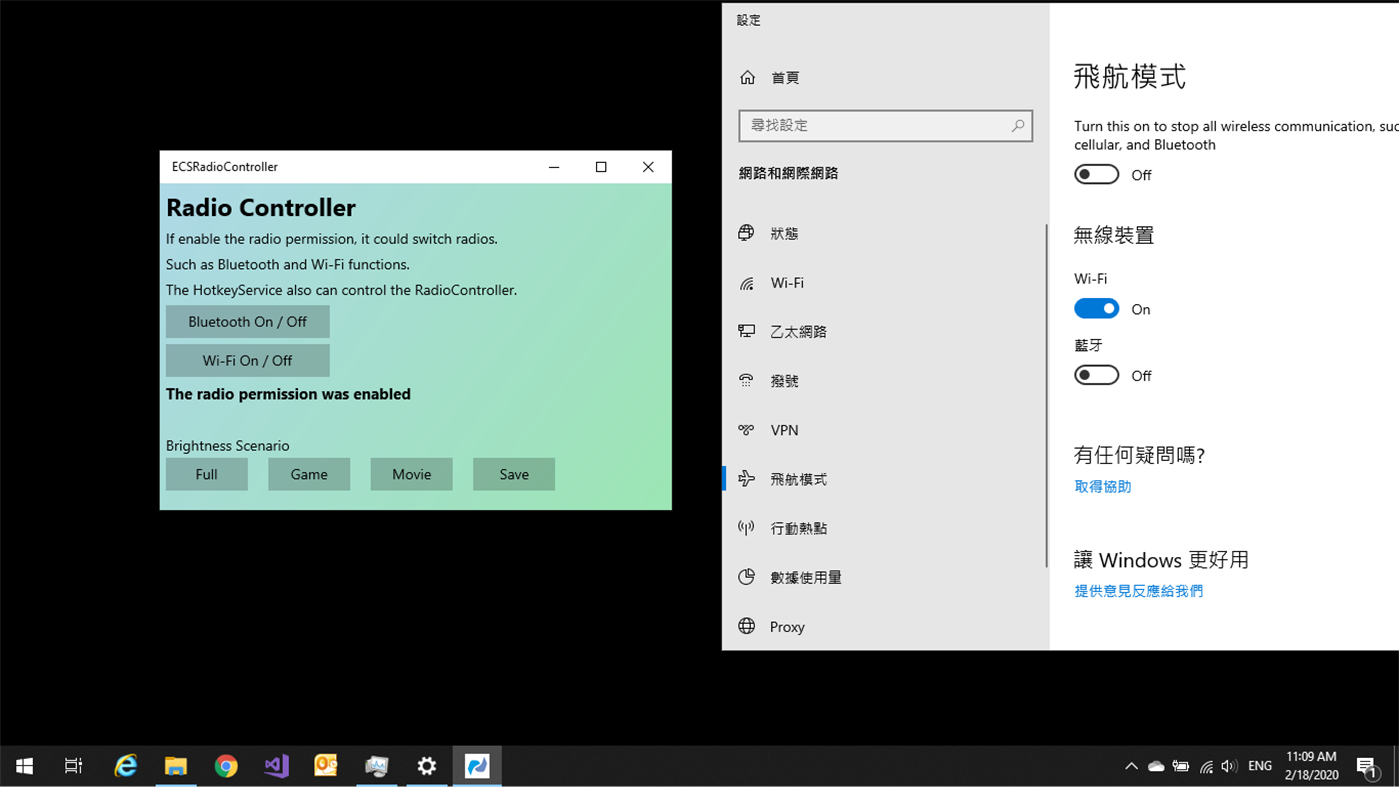Image resolution: width=1399 pixels, height=787 pixels.
Task: Select the Movie brightness scenario
Action: 411,473
